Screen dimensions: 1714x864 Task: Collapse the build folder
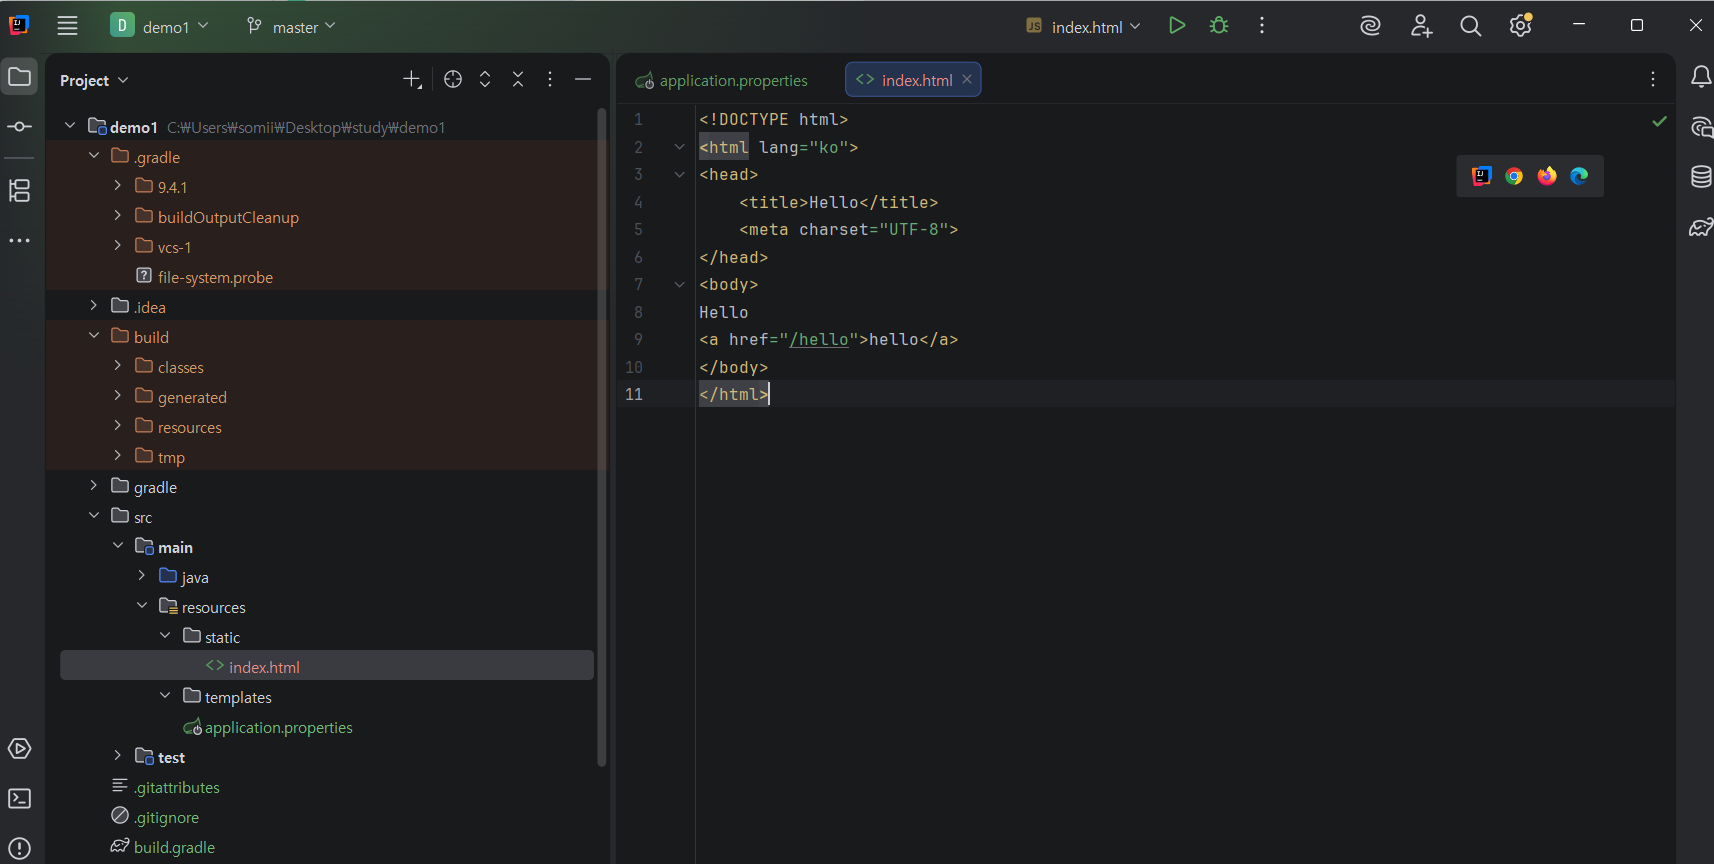[x=94, y=336]
